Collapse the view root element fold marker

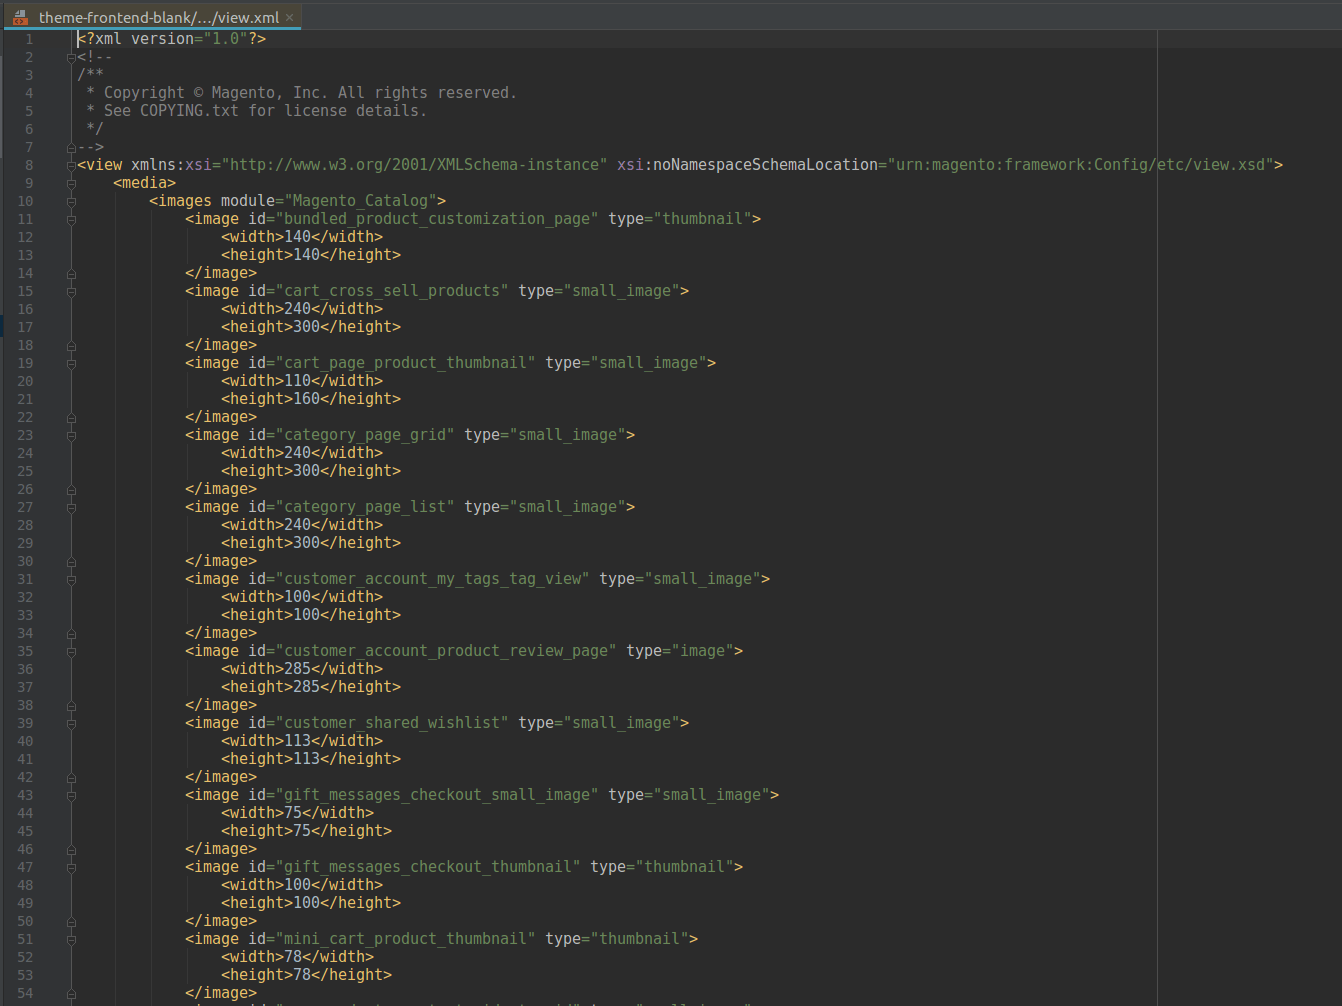(71, 165)
